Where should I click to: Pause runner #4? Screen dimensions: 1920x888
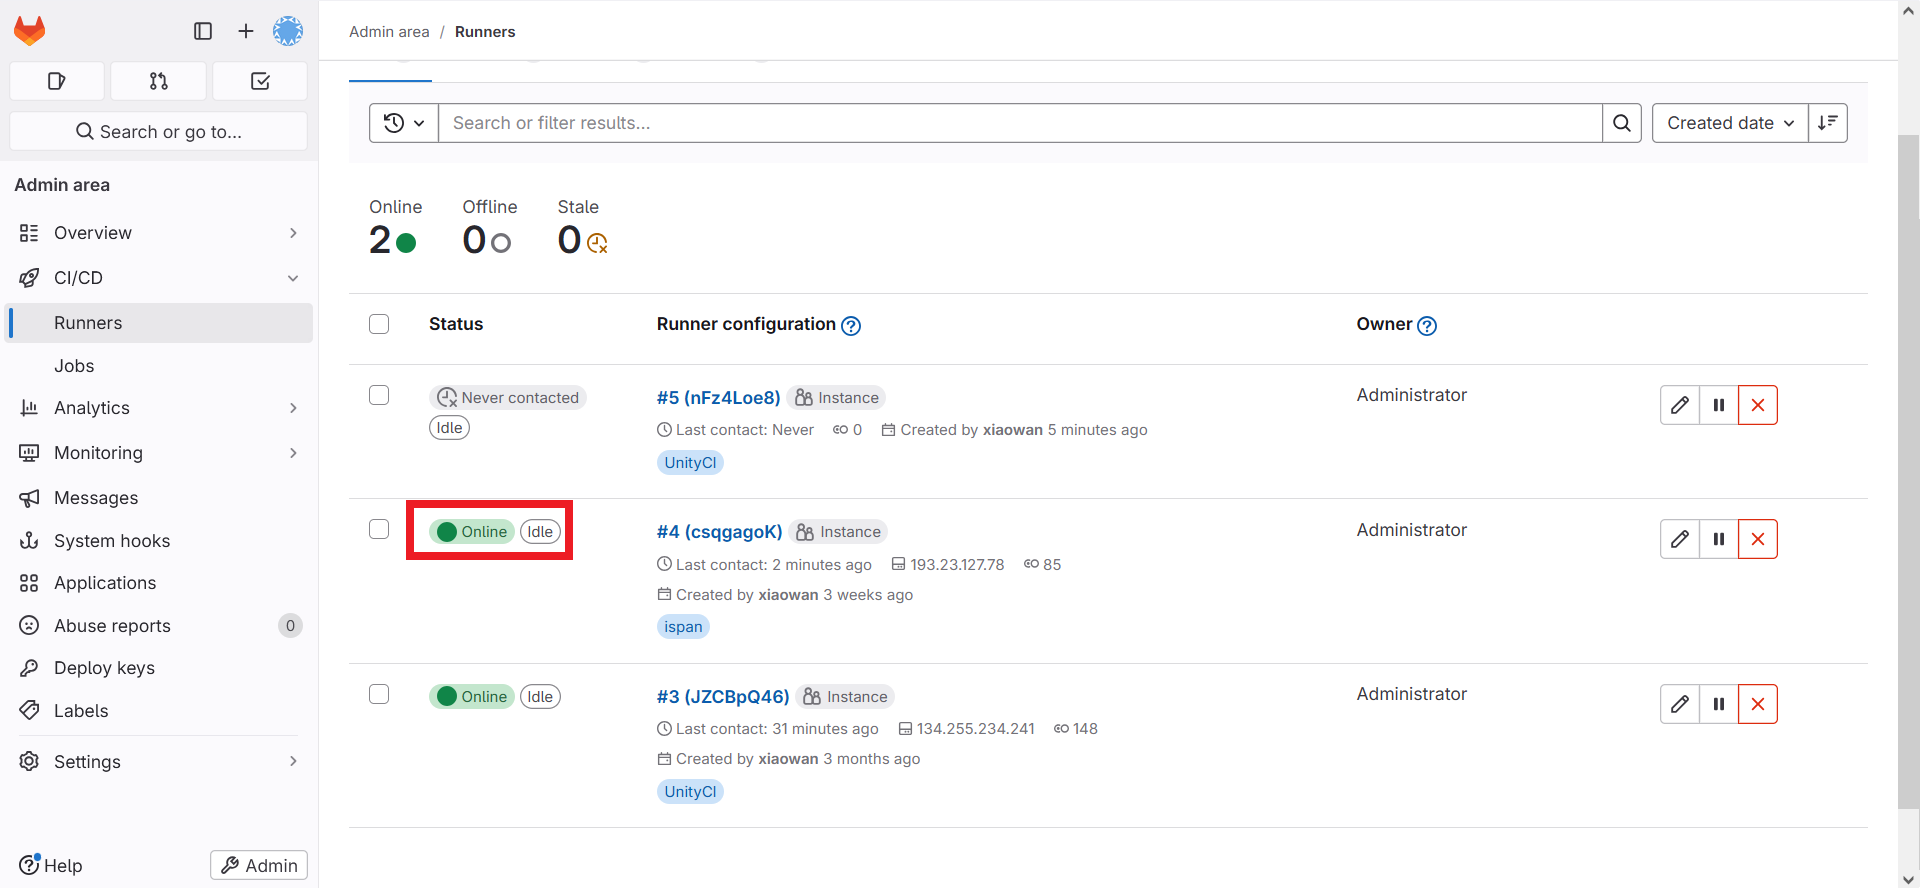click(x=1719, y=539)
